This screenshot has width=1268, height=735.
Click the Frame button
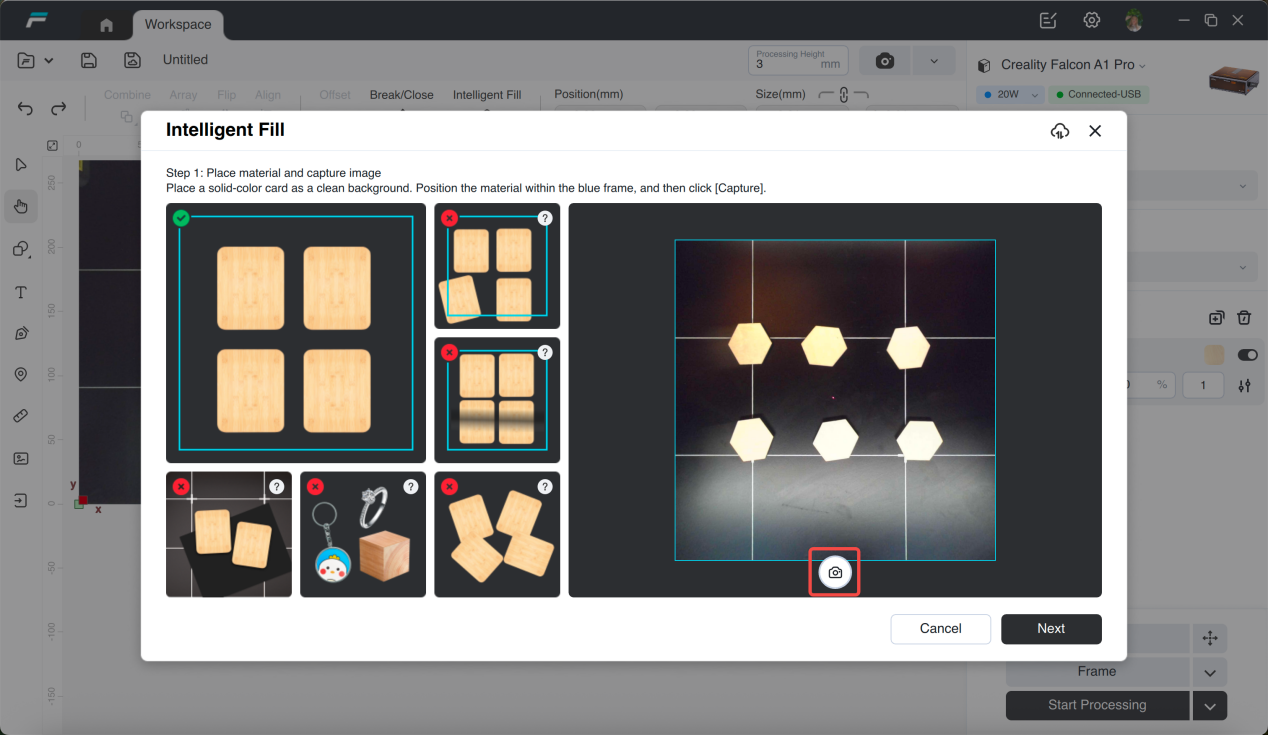pos(1097,672)
